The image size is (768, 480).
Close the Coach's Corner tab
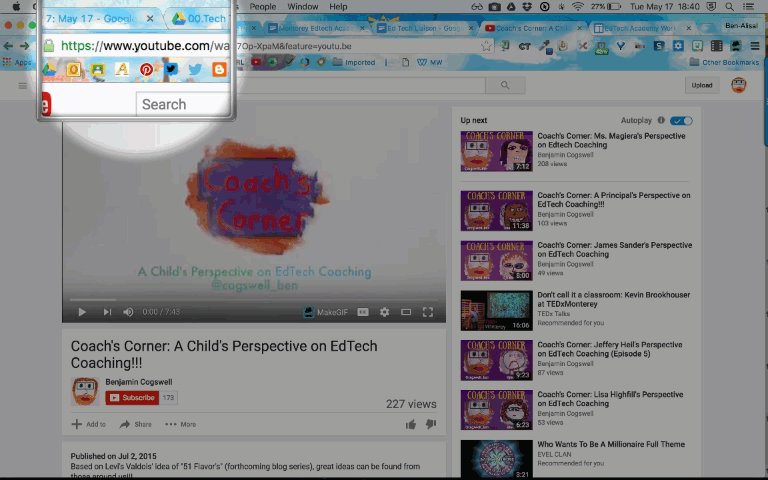(579, 28)
